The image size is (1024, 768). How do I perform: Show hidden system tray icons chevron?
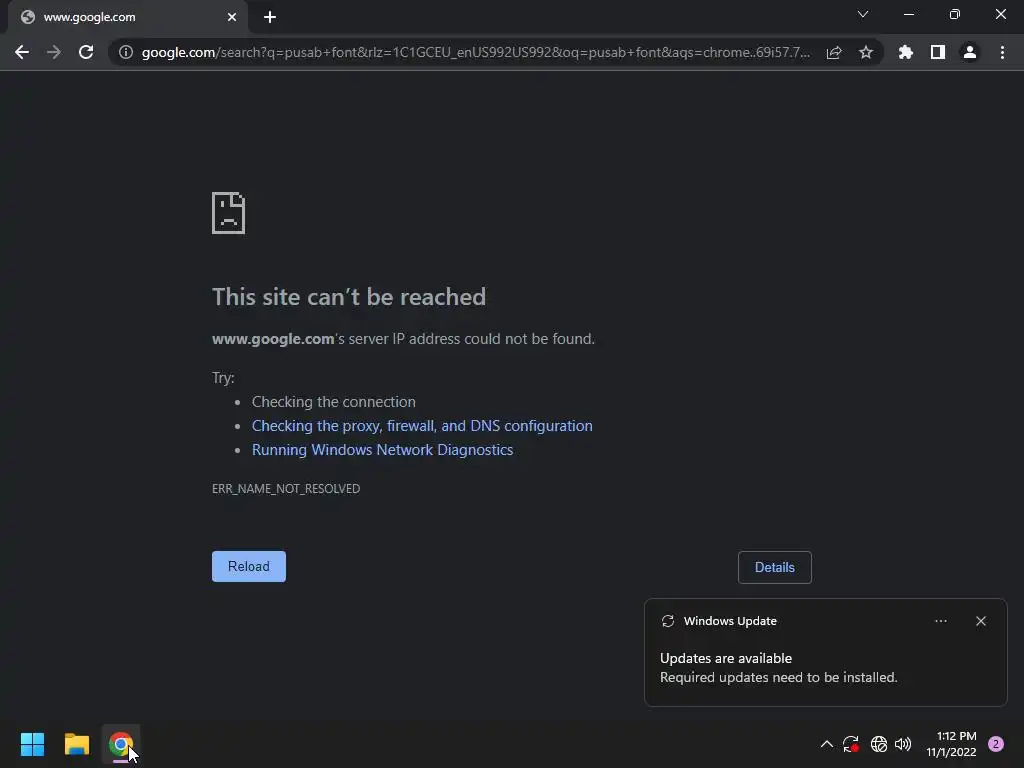click(x=827, y=744)
